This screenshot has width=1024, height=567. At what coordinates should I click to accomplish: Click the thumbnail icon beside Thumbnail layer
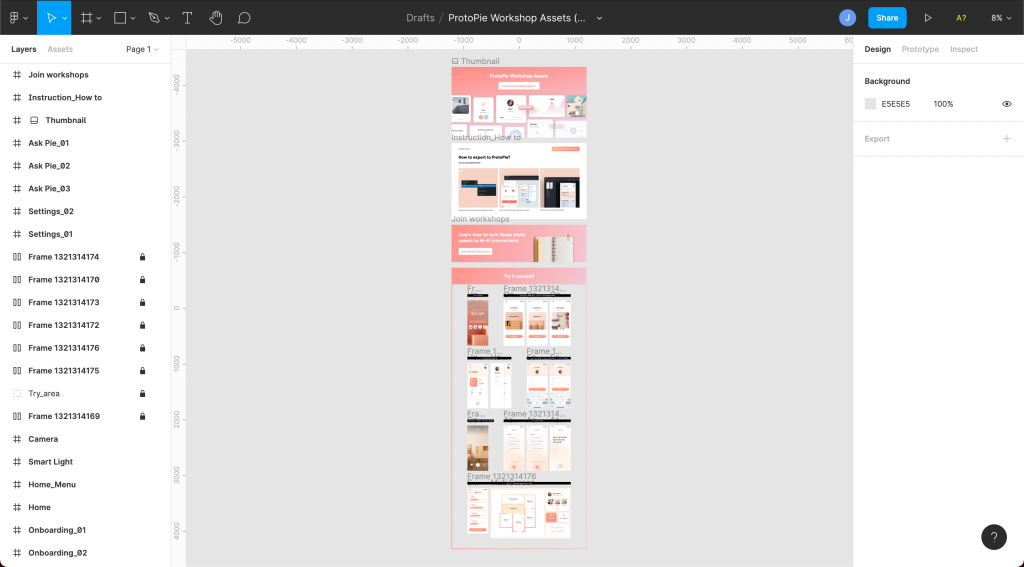coord(34,120)
